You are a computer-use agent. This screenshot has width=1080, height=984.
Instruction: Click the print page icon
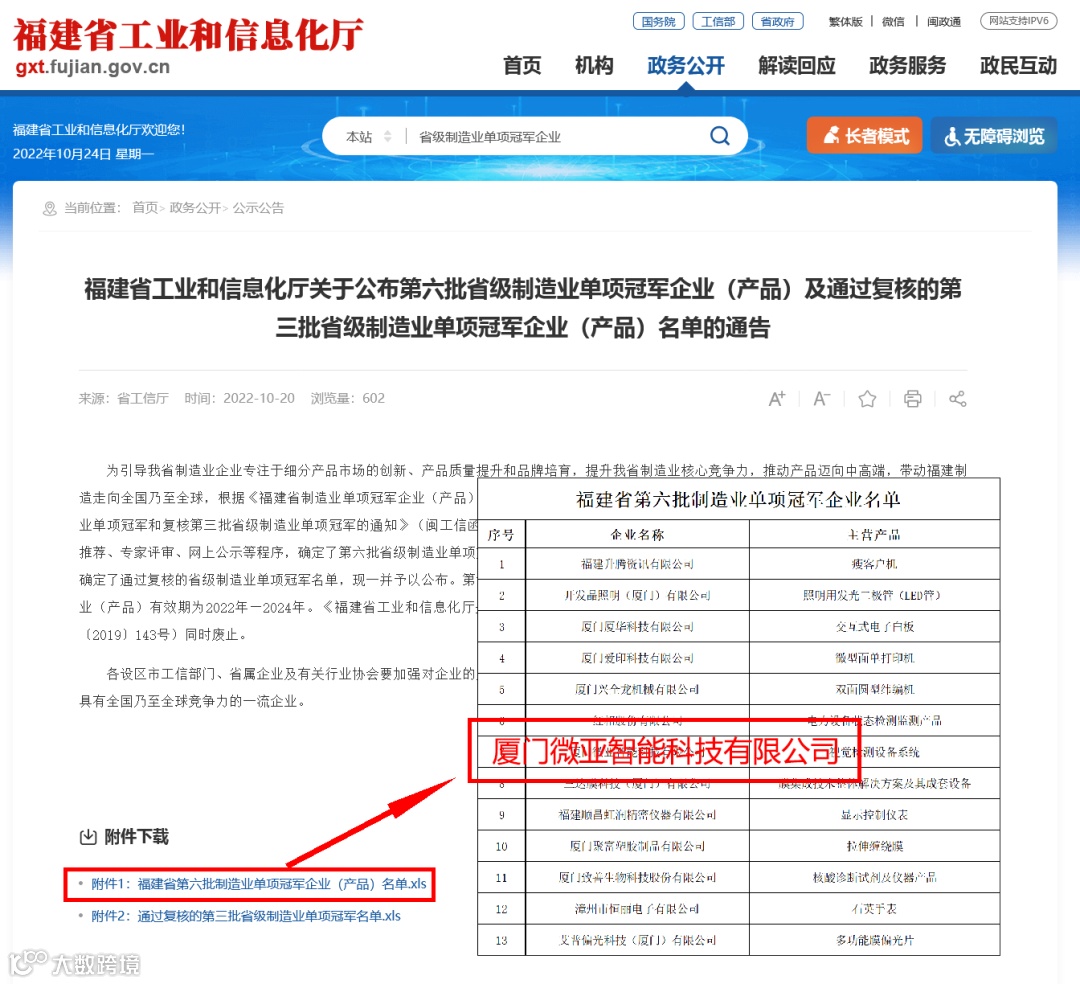tap(913, 399)
